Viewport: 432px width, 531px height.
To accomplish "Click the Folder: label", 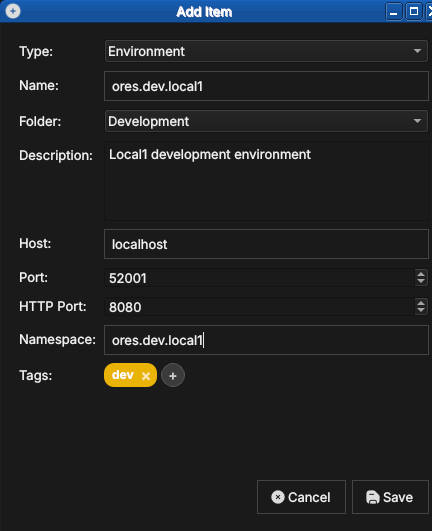I will click(x=40, y=121).
